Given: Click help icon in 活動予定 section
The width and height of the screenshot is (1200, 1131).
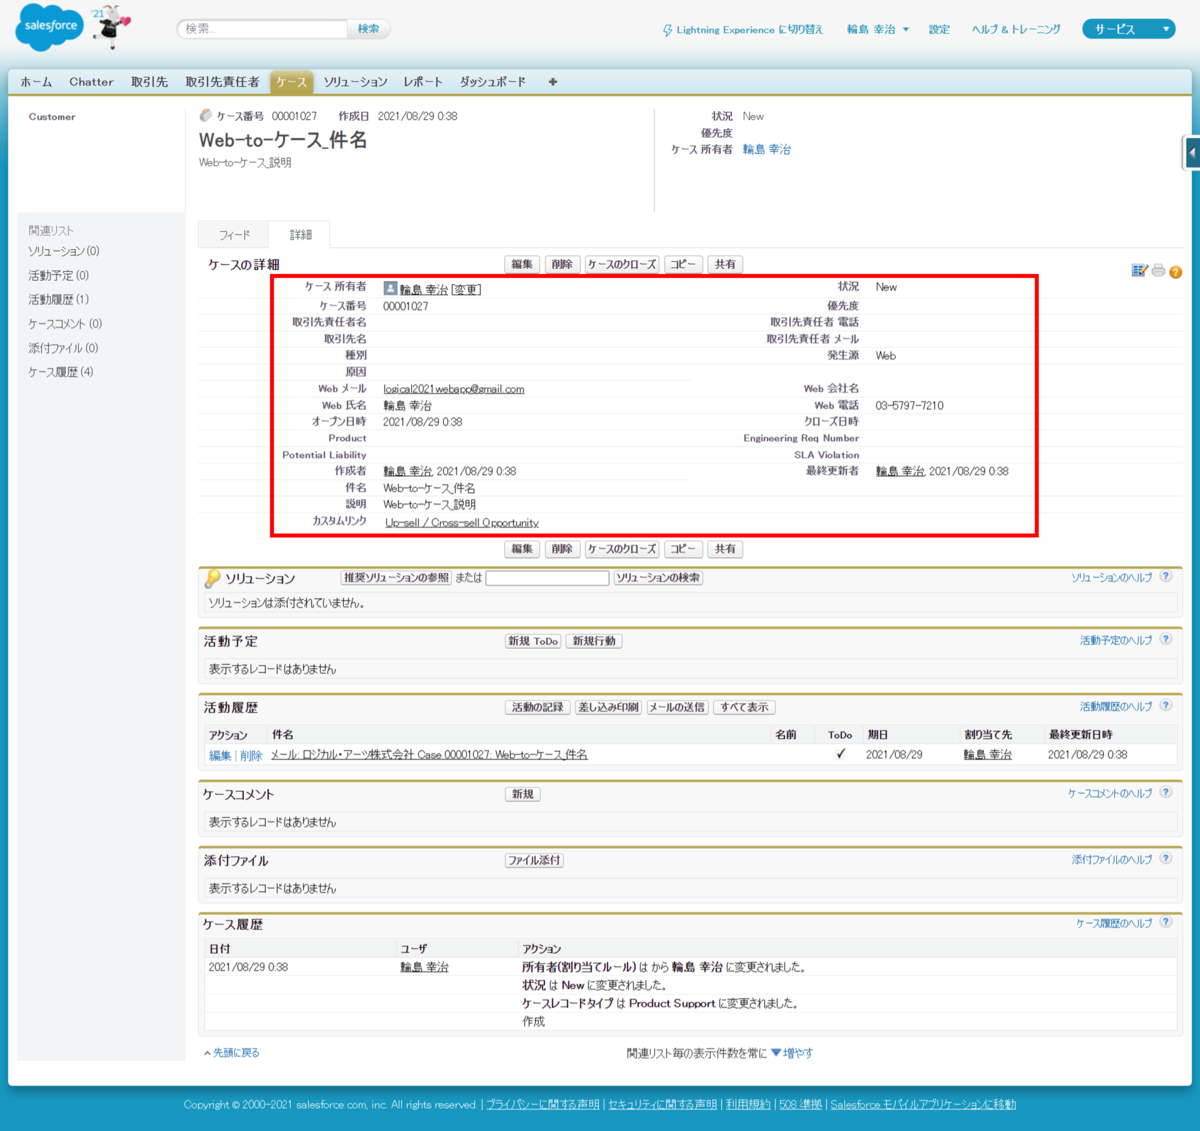Looking at the screenshot, I should coord(1166,640).
